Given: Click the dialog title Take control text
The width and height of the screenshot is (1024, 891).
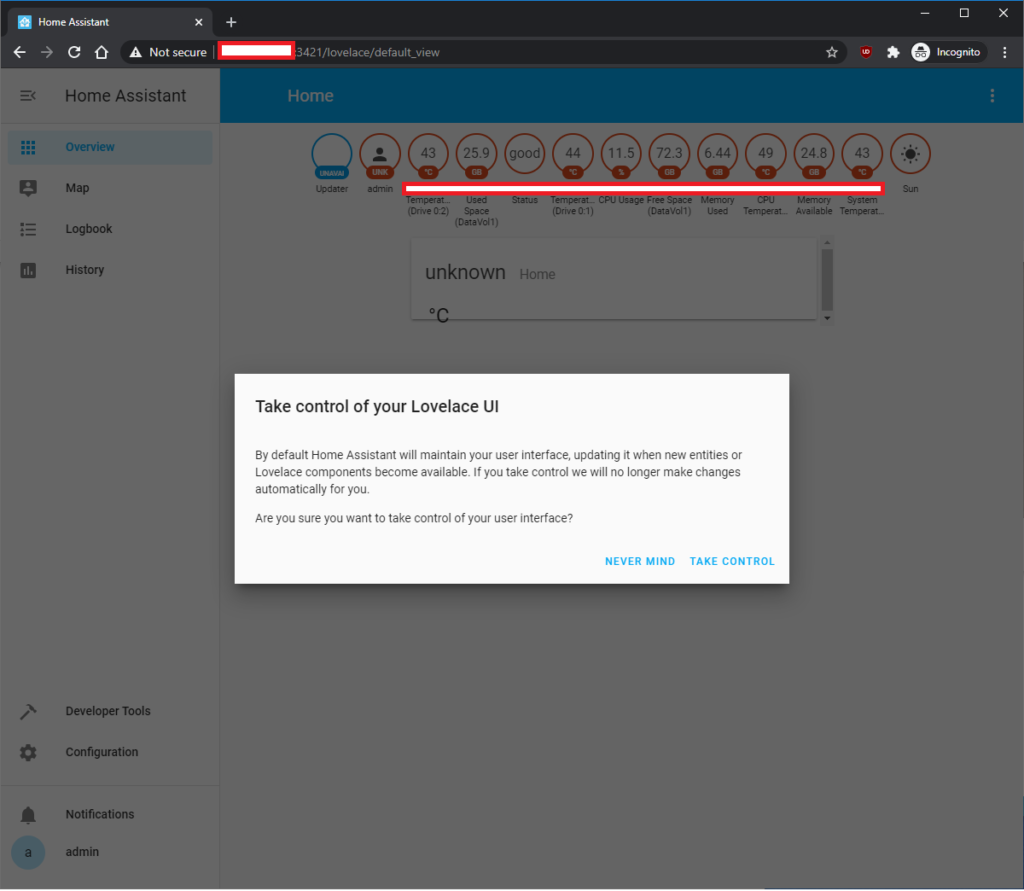Looking at the screenshot, I should coord(377,407).
